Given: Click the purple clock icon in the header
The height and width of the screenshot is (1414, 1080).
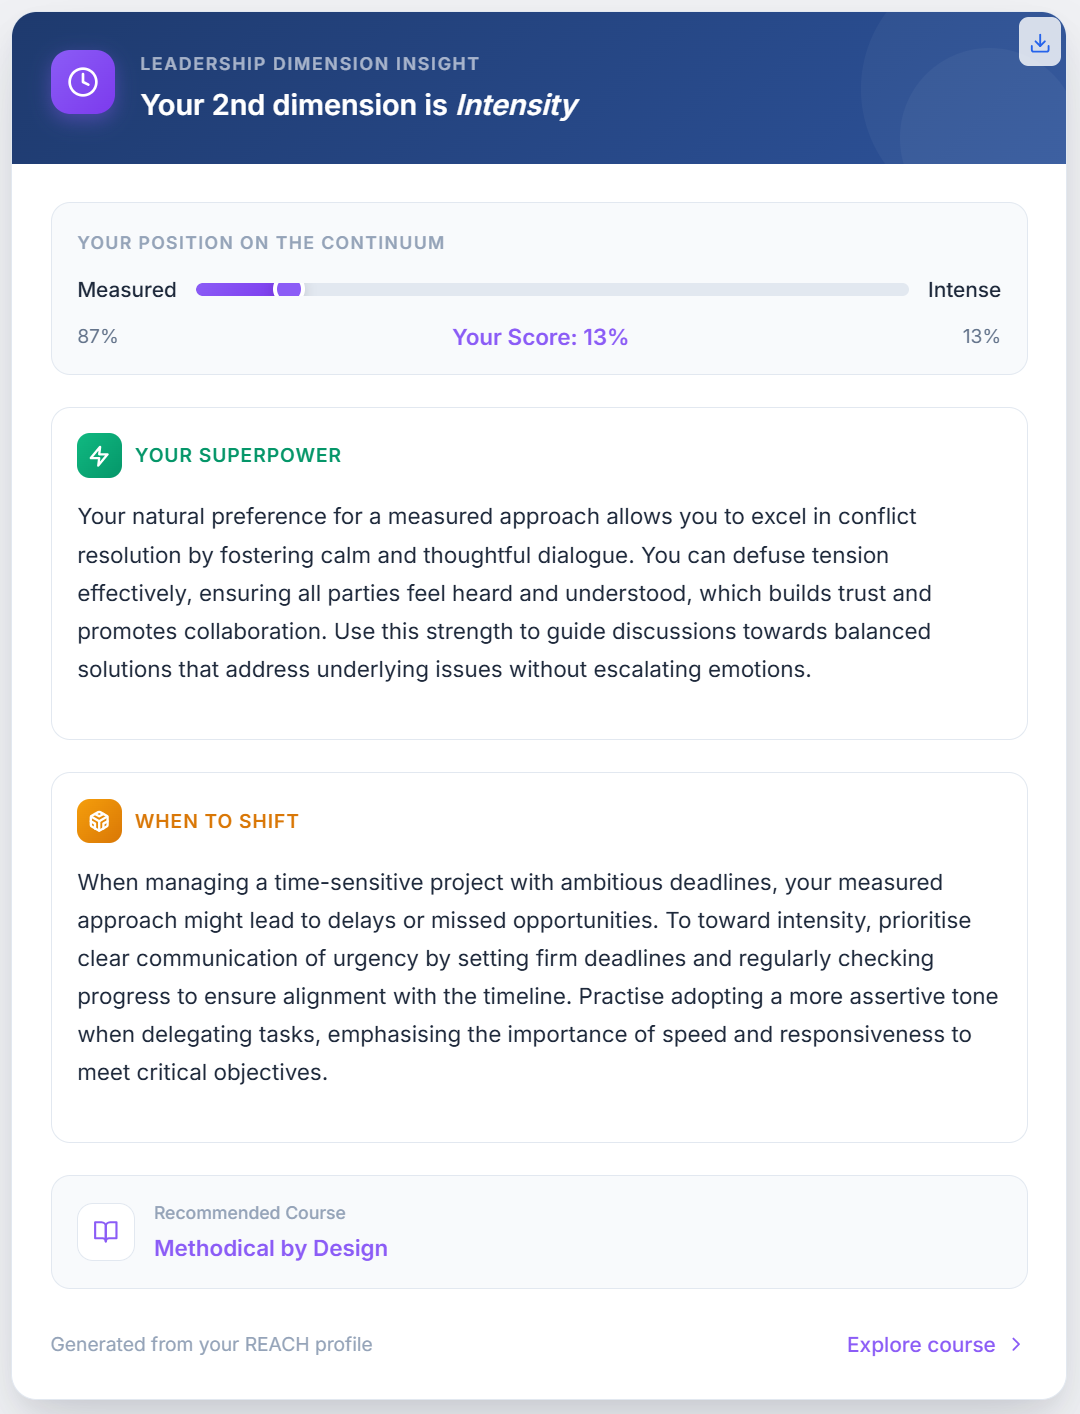Looking at the screenshot, I should [83, 82].
